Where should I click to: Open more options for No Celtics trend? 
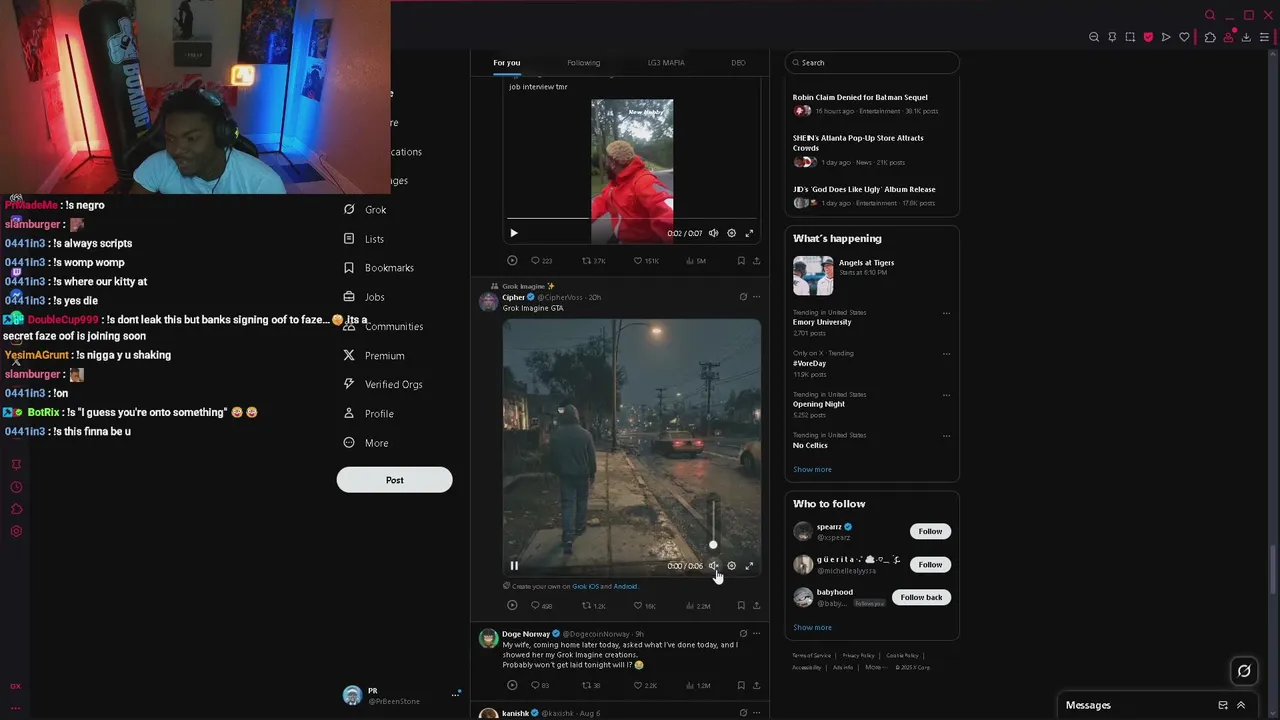pyautogui.click(x=946, y=436)
